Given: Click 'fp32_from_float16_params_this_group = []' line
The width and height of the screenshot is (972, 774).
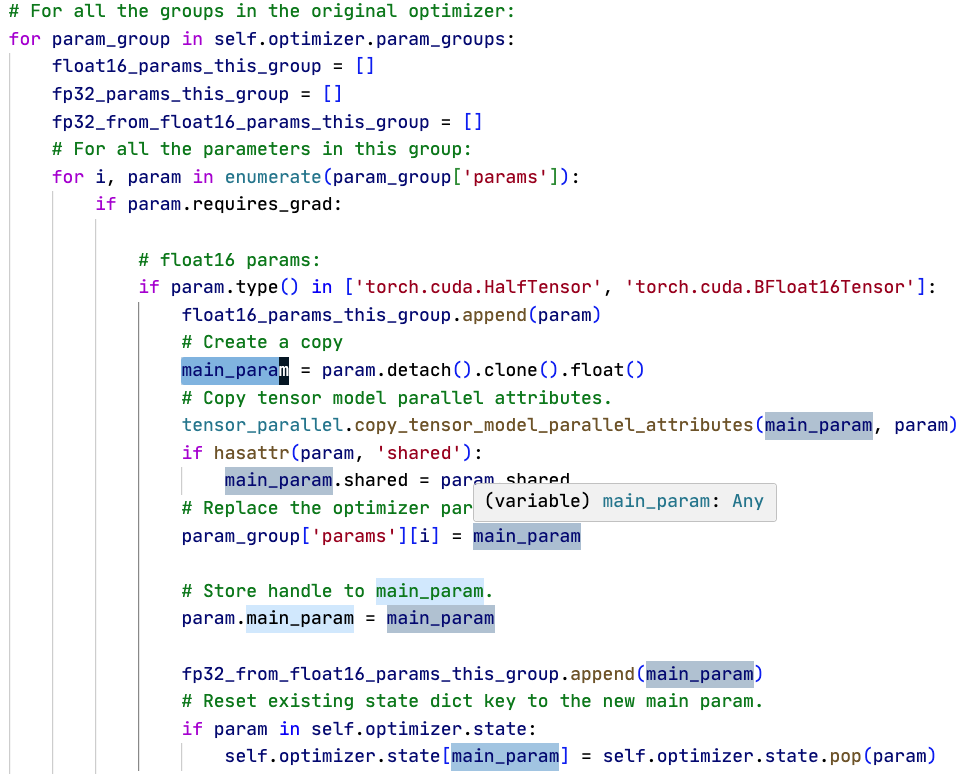Looking at the screenshot, I should pos(267,121).
